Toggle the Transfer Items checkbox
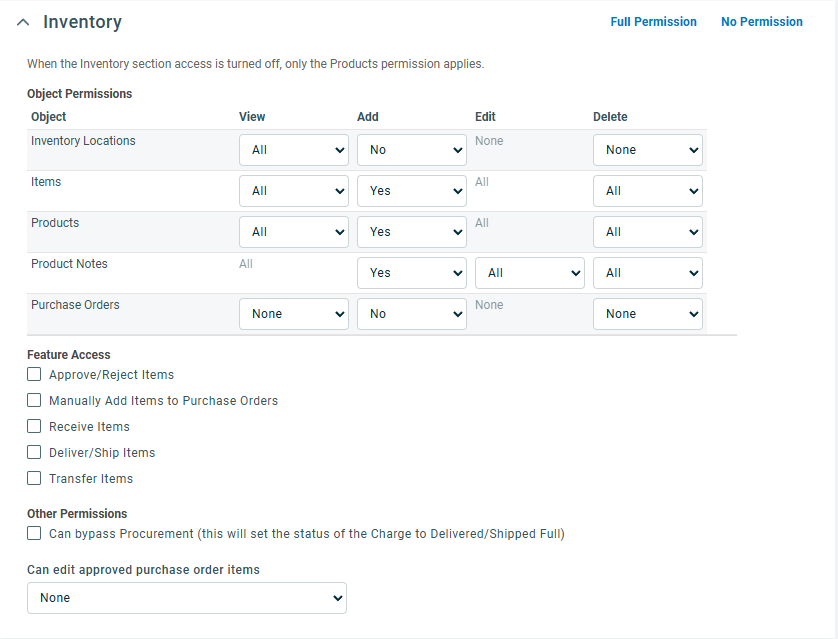 pos(35,479)
